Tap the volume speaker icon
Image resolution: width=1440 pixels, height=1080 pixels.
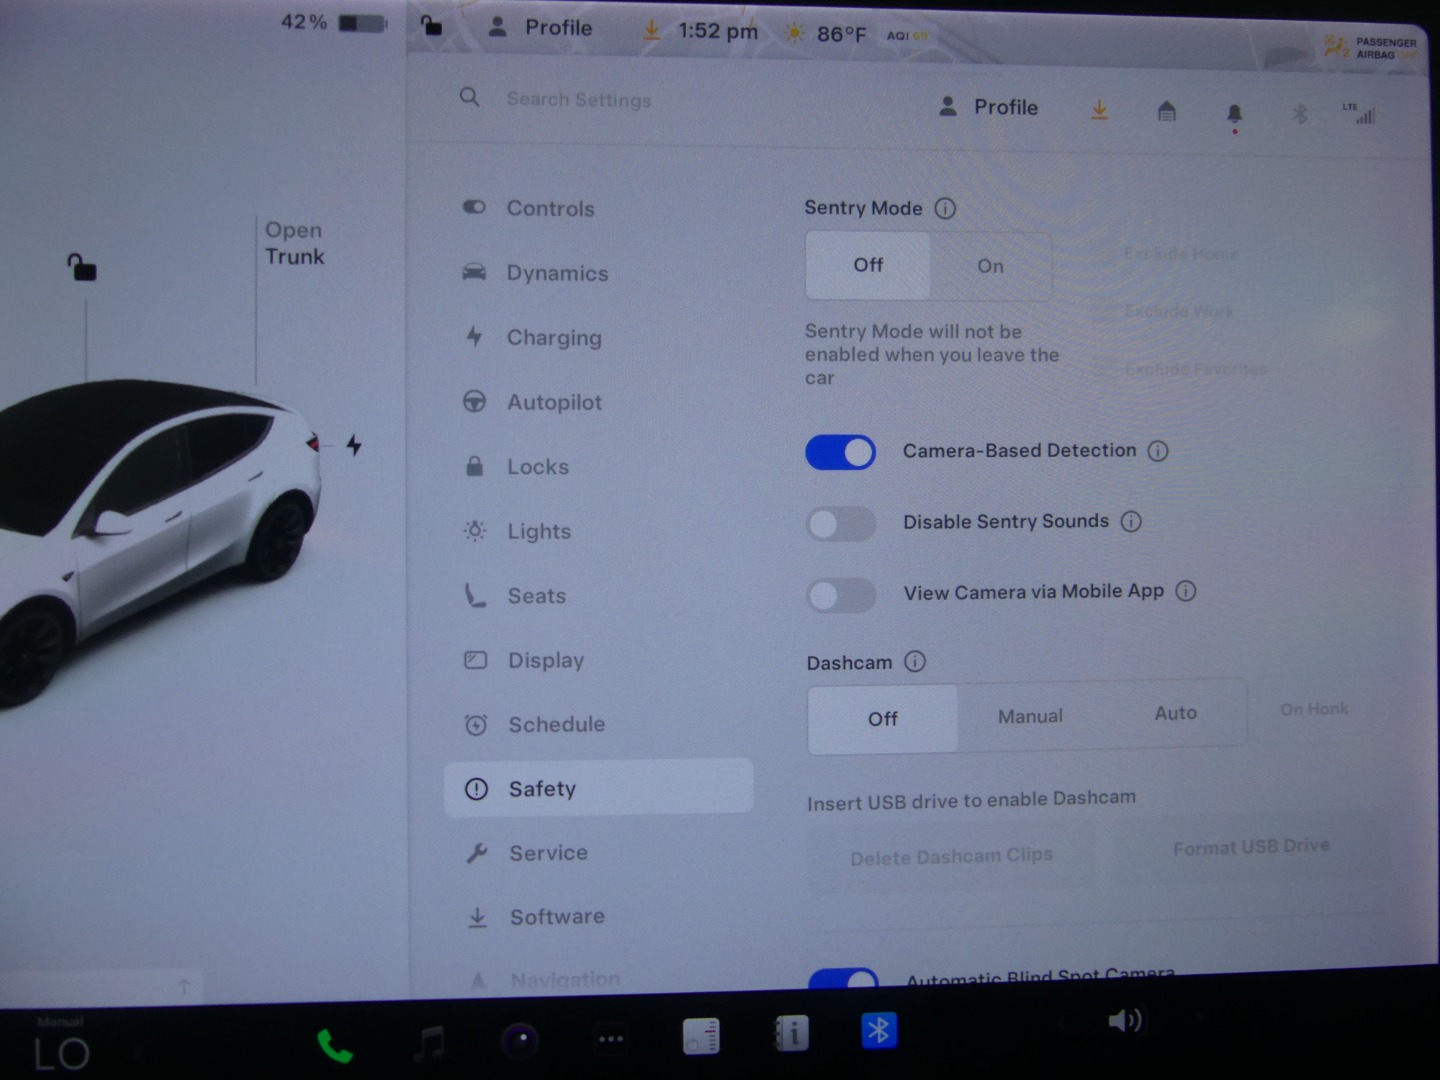pyautogui.click(x=1124, y=1020)
